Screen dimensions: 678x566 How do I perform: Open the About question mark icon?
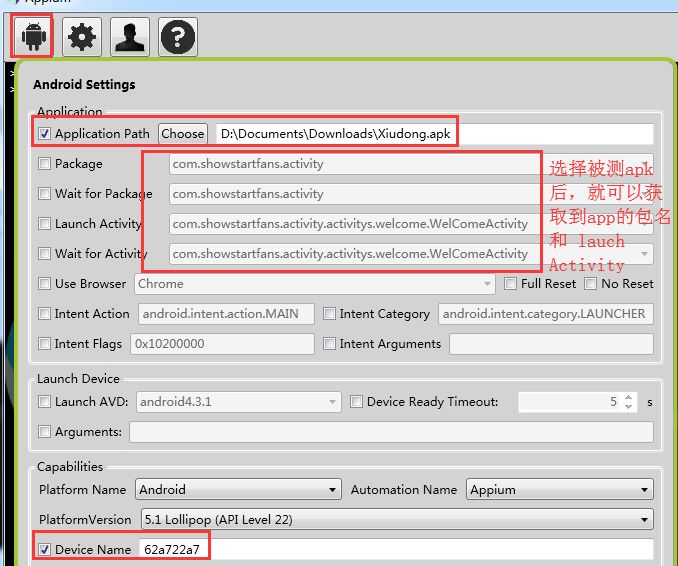tap(178, 37)
